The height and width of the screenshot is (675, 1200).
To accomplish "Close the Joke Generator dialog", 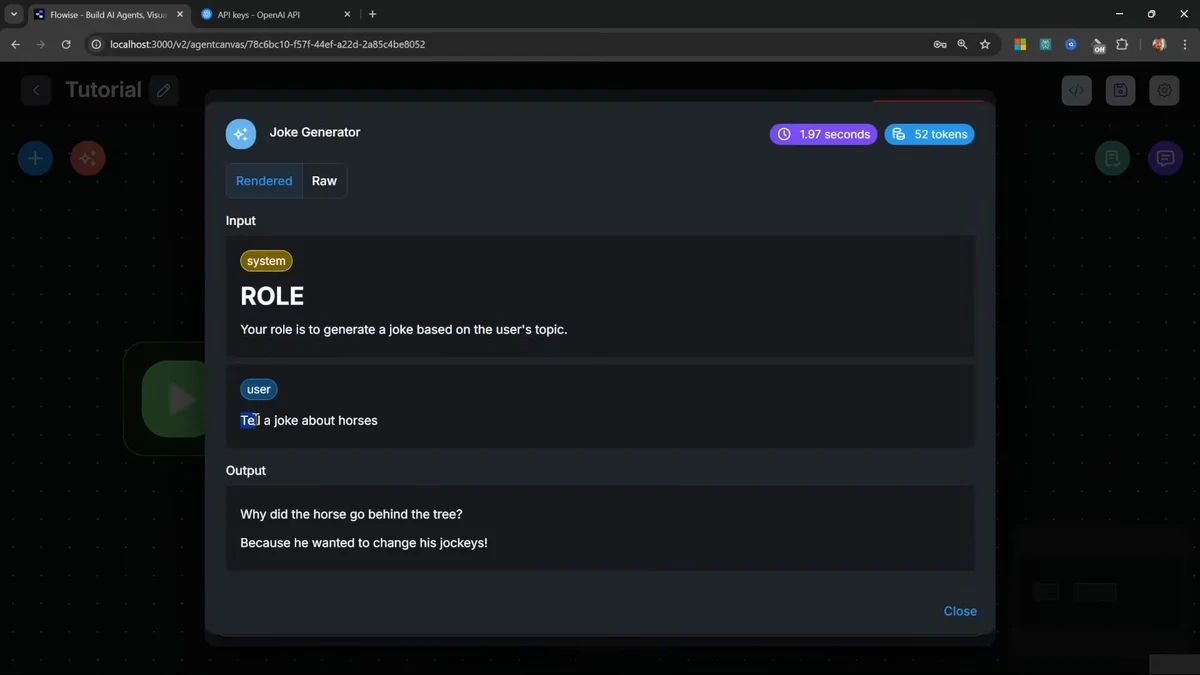I will [959, 611].
